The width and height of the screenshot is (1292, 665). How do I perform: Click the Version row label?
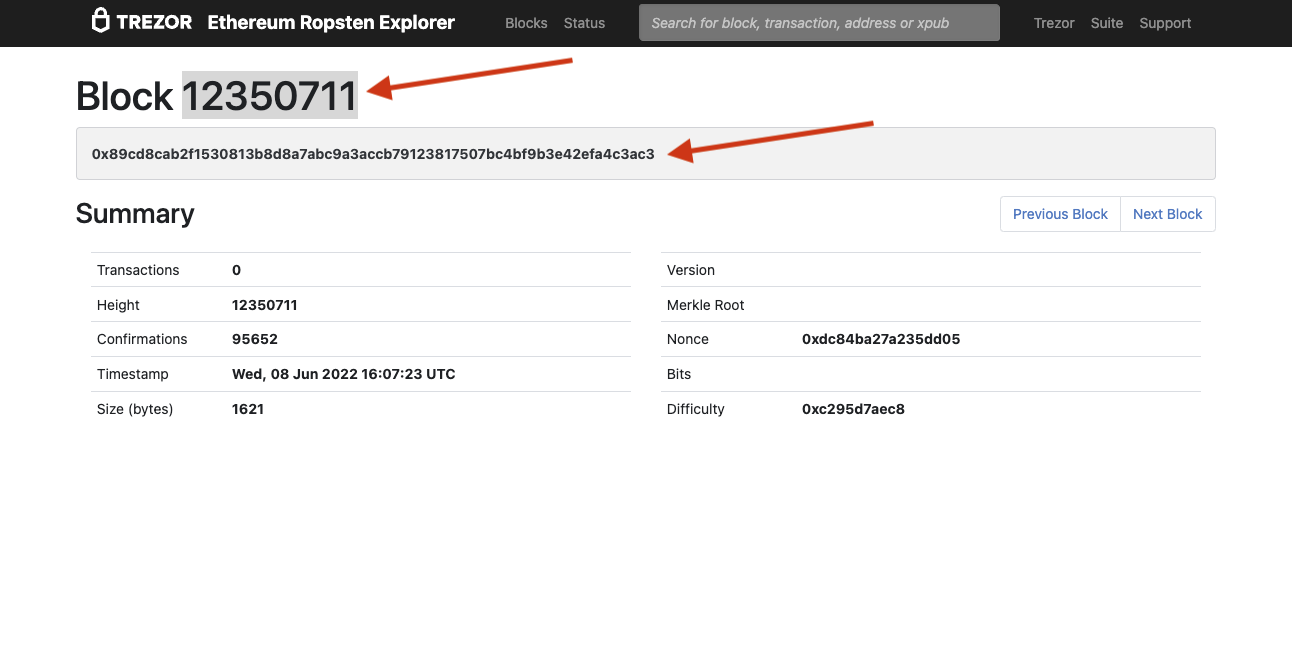click(691, 270)
